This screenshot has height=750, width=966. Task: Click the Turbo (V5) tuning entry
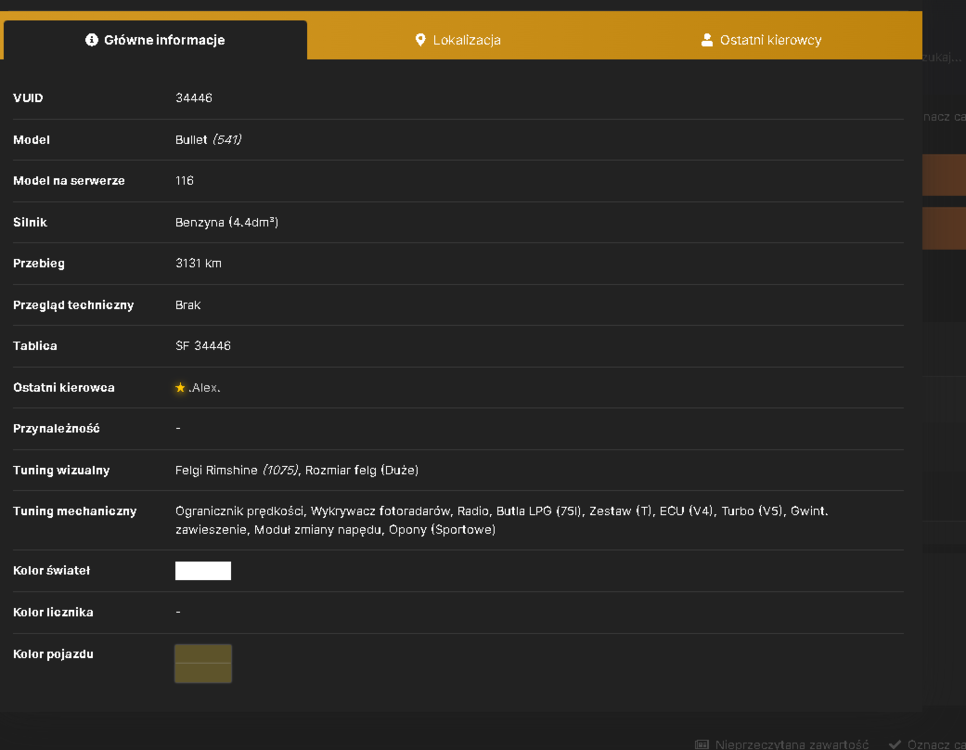pyautogui.click(x=752, y=511)
